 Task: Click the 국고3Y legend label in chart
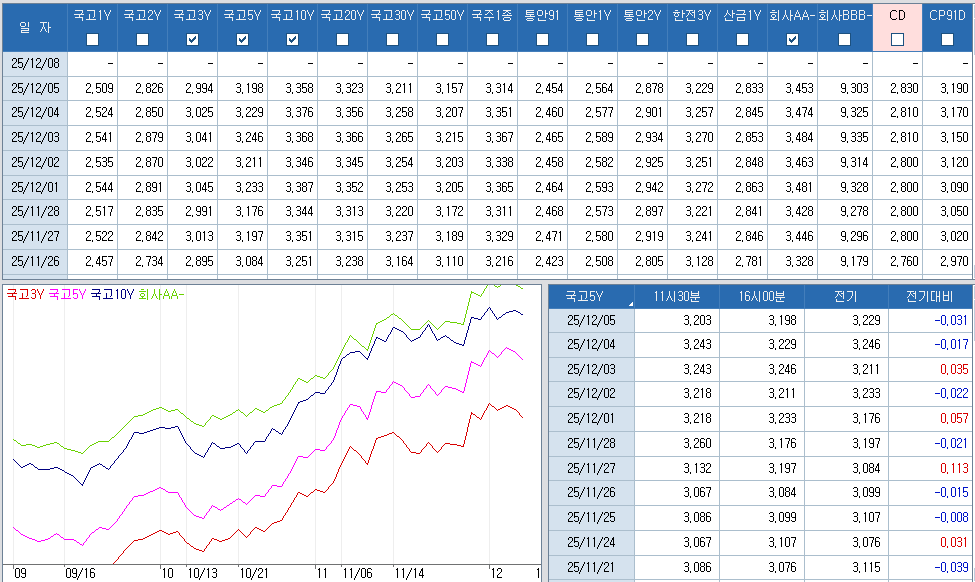pos(26,295)
